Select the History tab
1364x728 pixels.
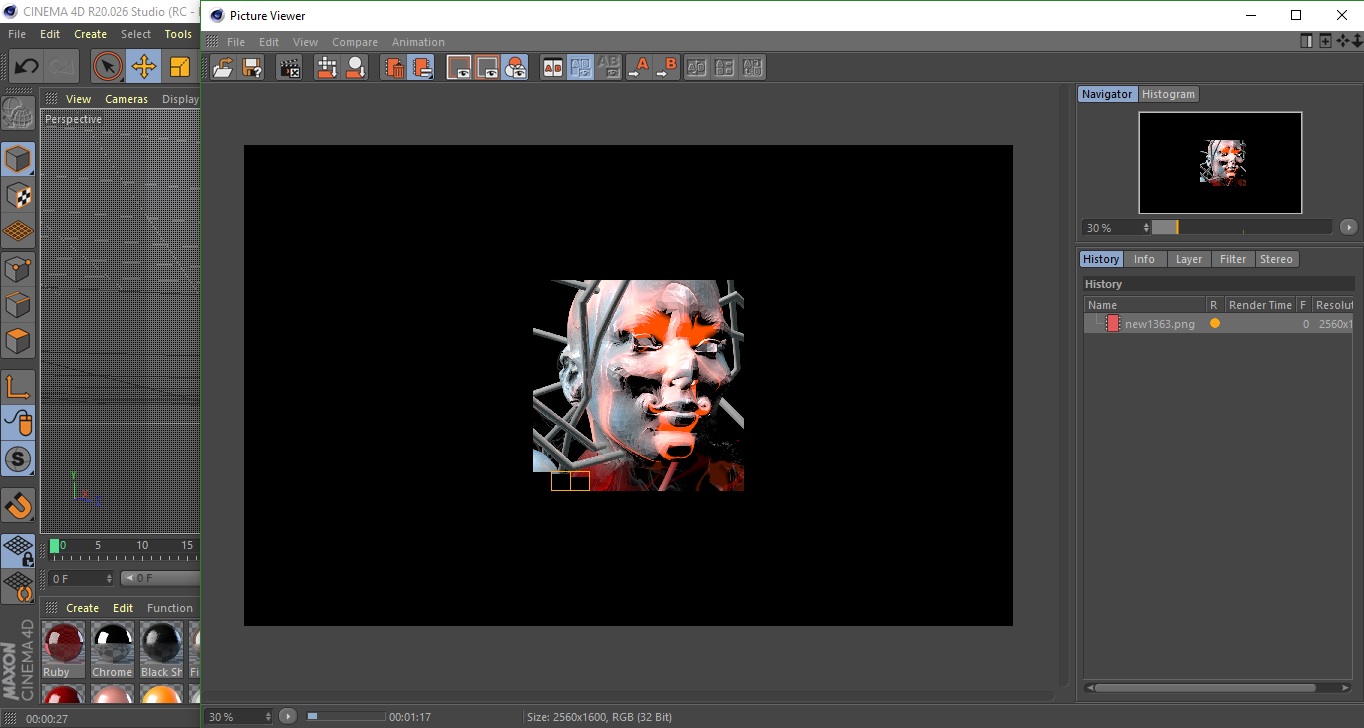coord(1101,259)
